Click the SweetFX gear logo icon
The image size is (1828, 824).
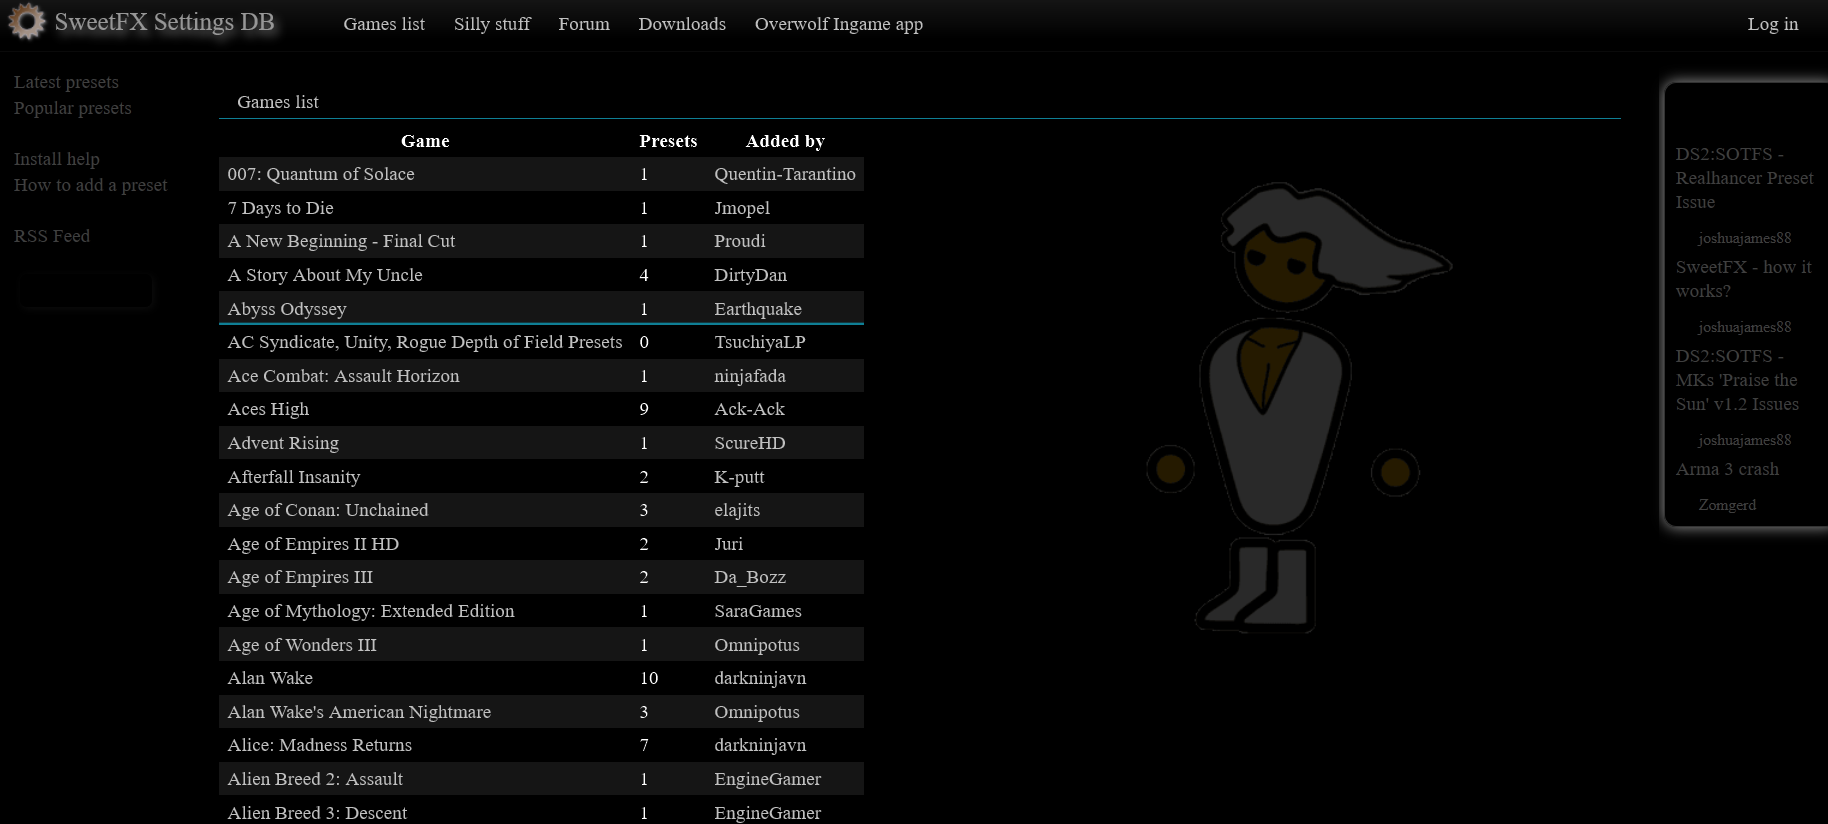[x=27, y=22]
